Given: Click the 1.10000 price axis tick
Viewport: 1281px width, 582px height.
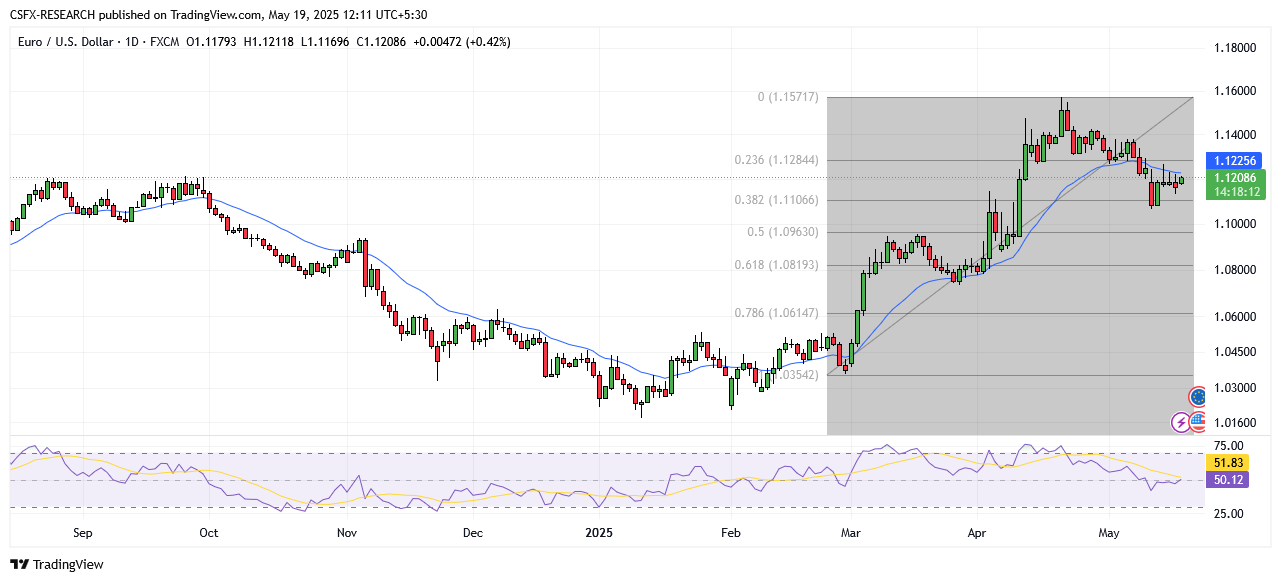Looking at the screenshot, I should 1235,224.
